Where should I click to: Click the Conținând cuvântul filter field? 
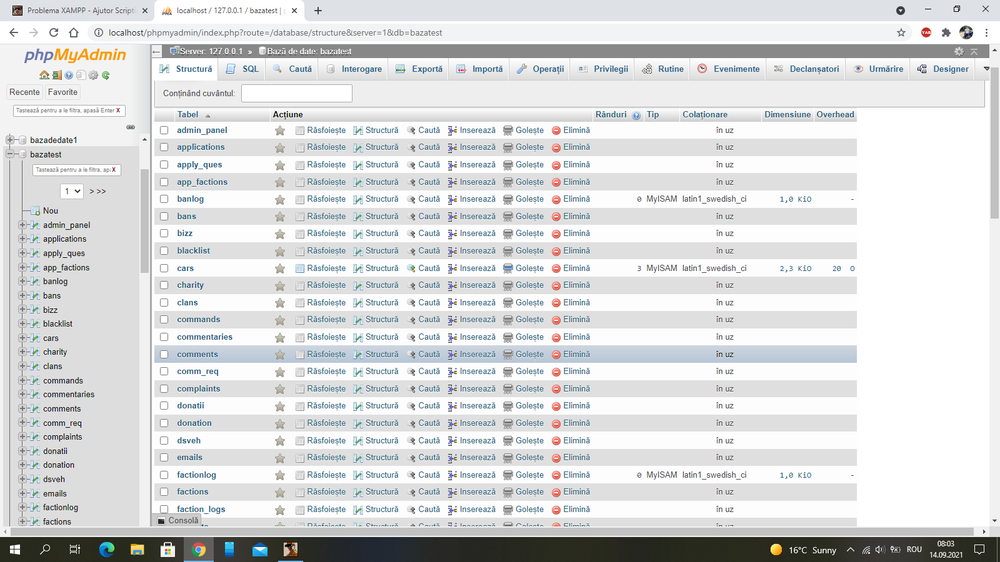pyautogui.click(x=297, y=93)
